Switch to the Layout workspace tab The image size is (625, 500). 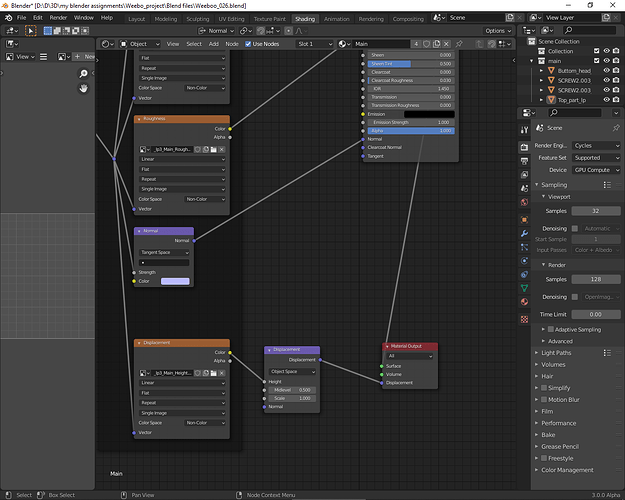click(x=137, y=19)
